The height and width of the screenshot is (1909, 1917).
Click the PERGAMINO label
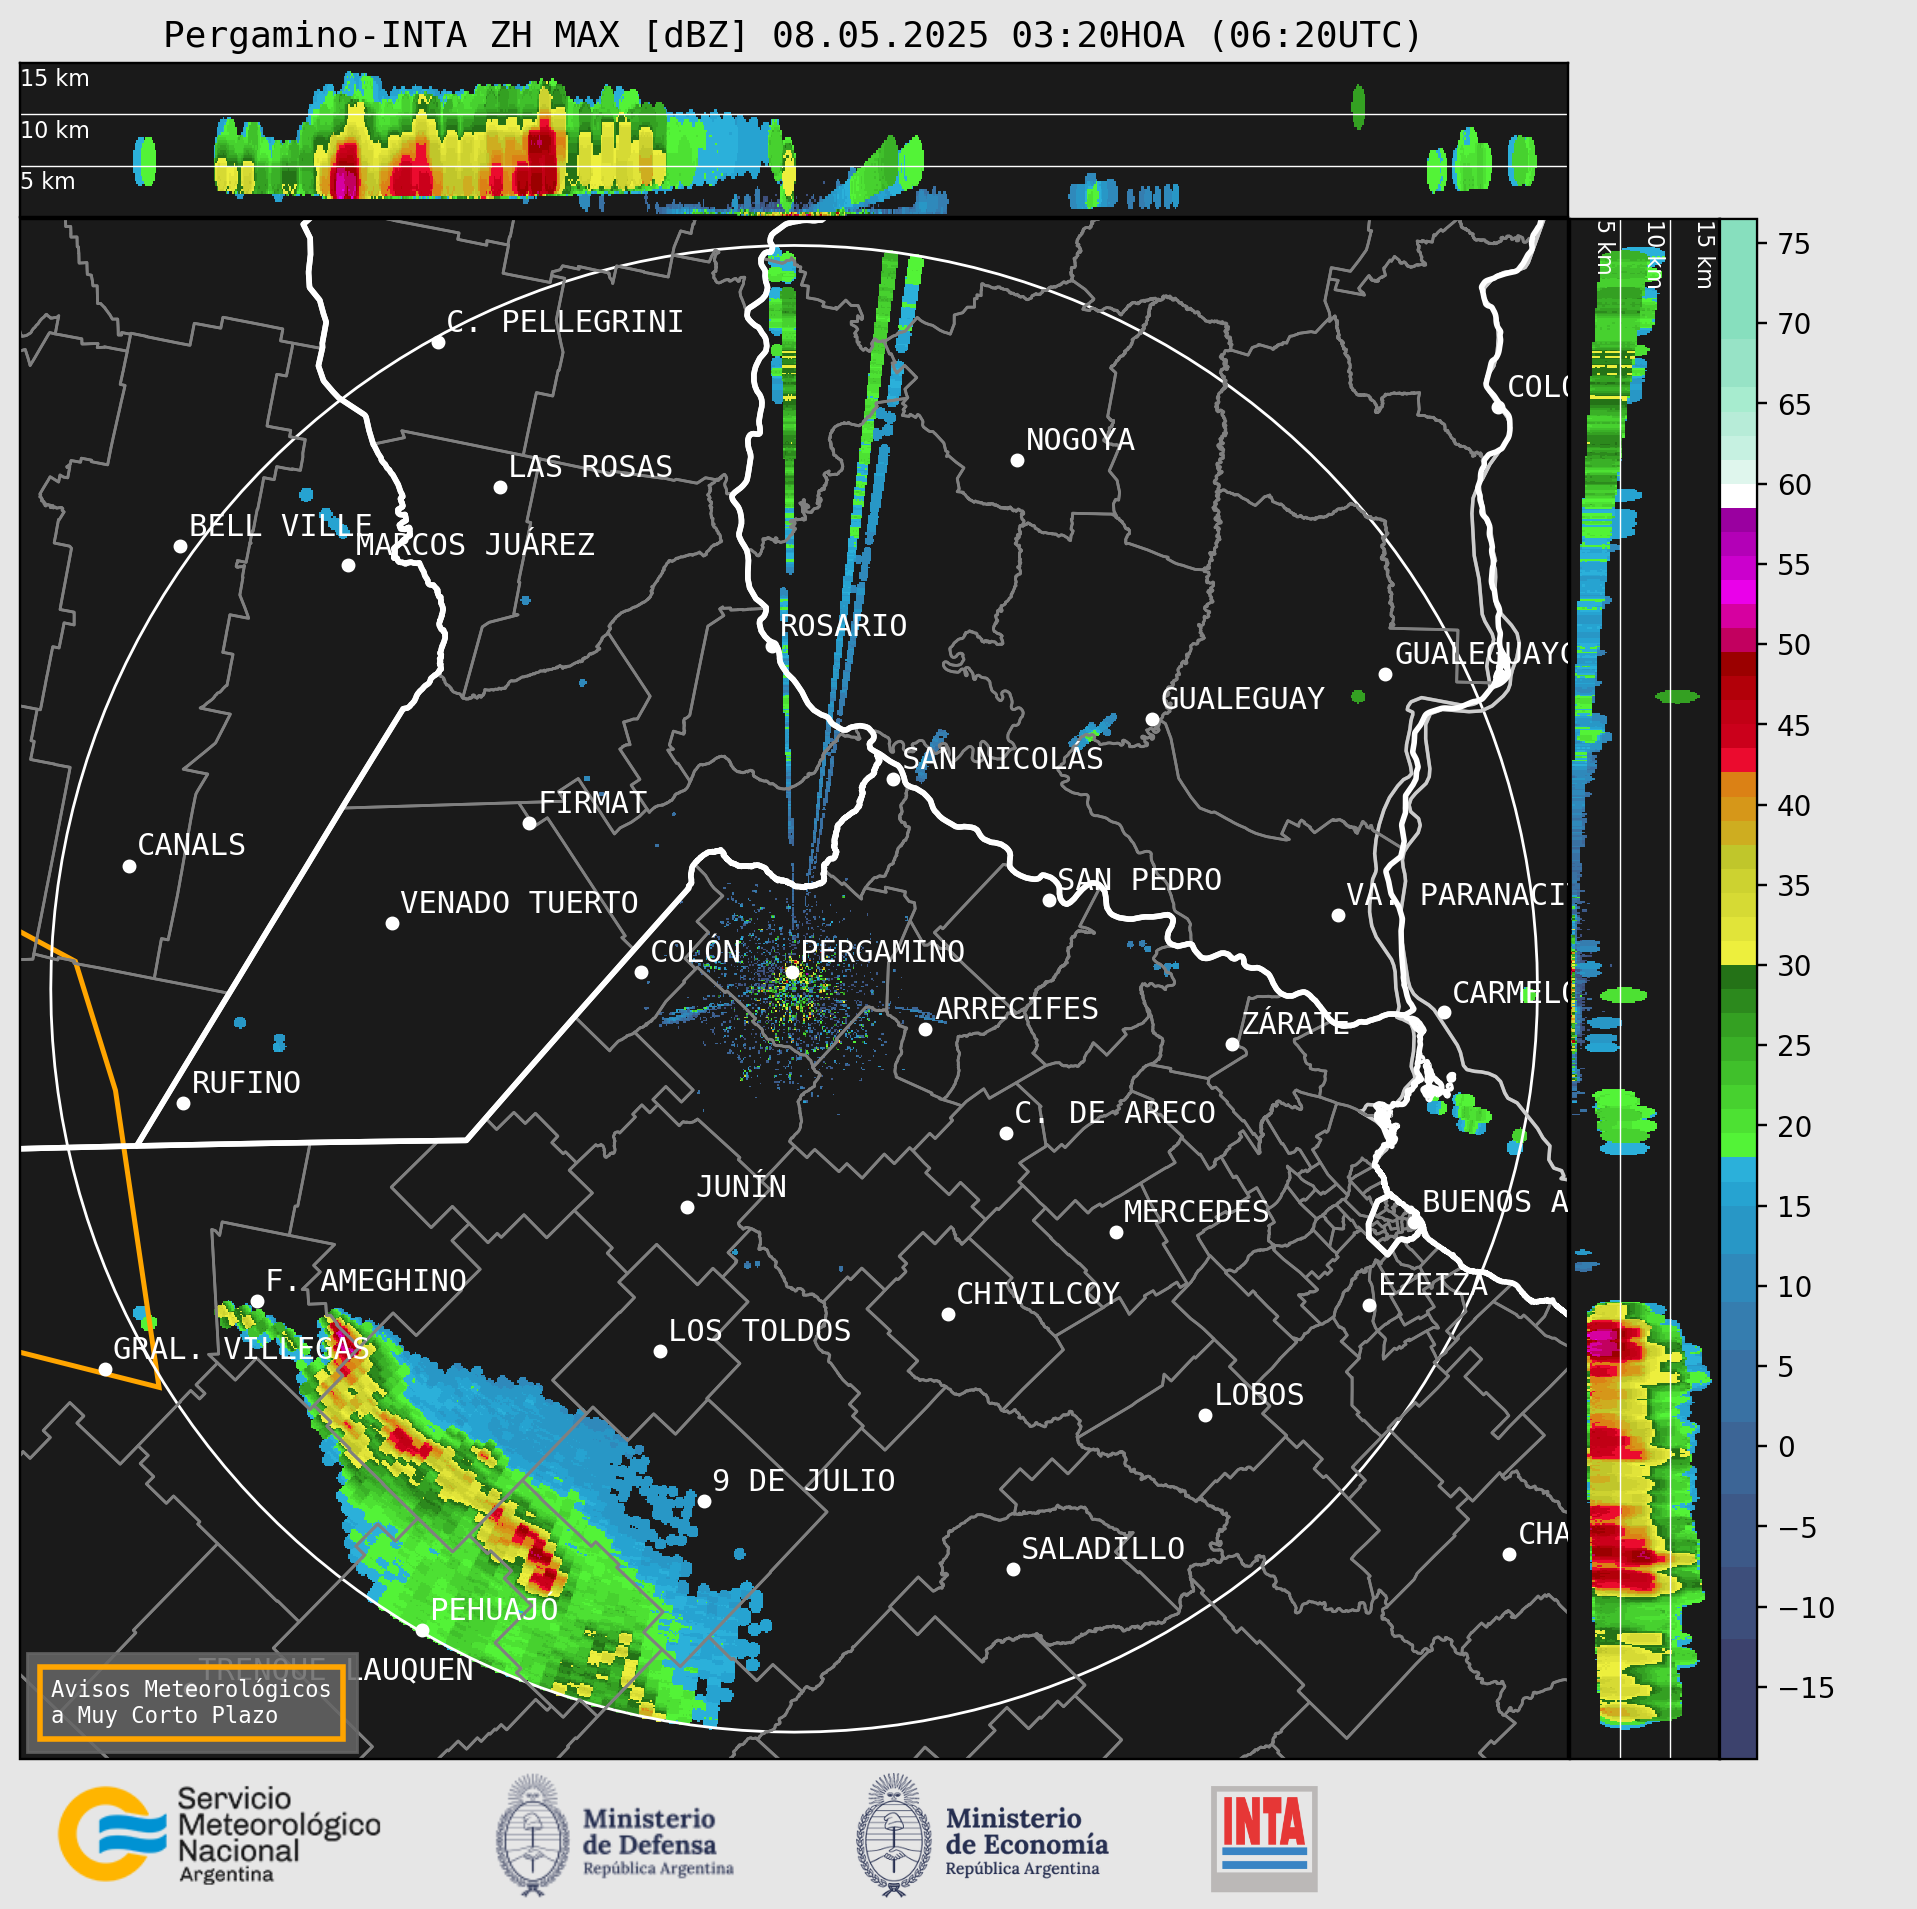pyautogui.click(x=883, y=951)
